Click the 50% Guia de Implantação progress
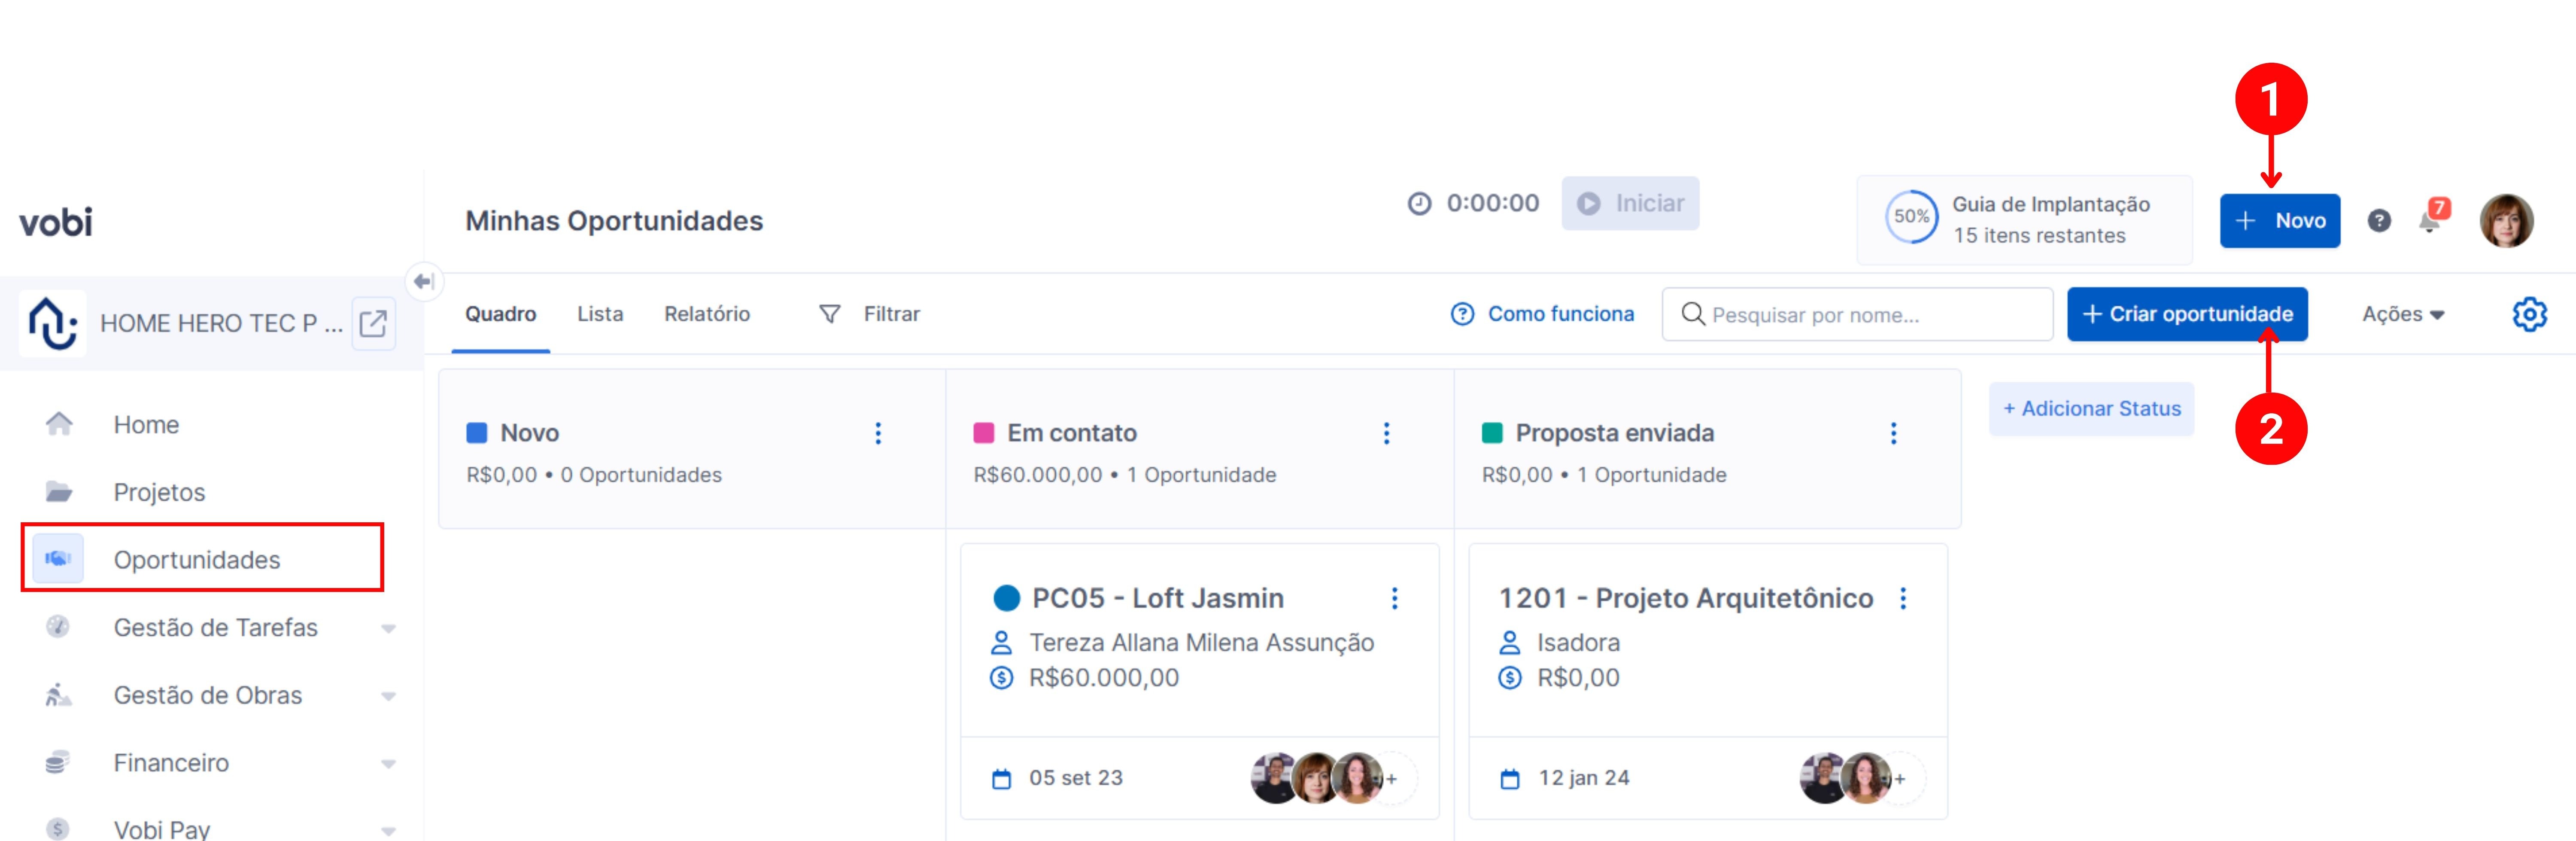2576x841 pixels. coord(1911,217)
